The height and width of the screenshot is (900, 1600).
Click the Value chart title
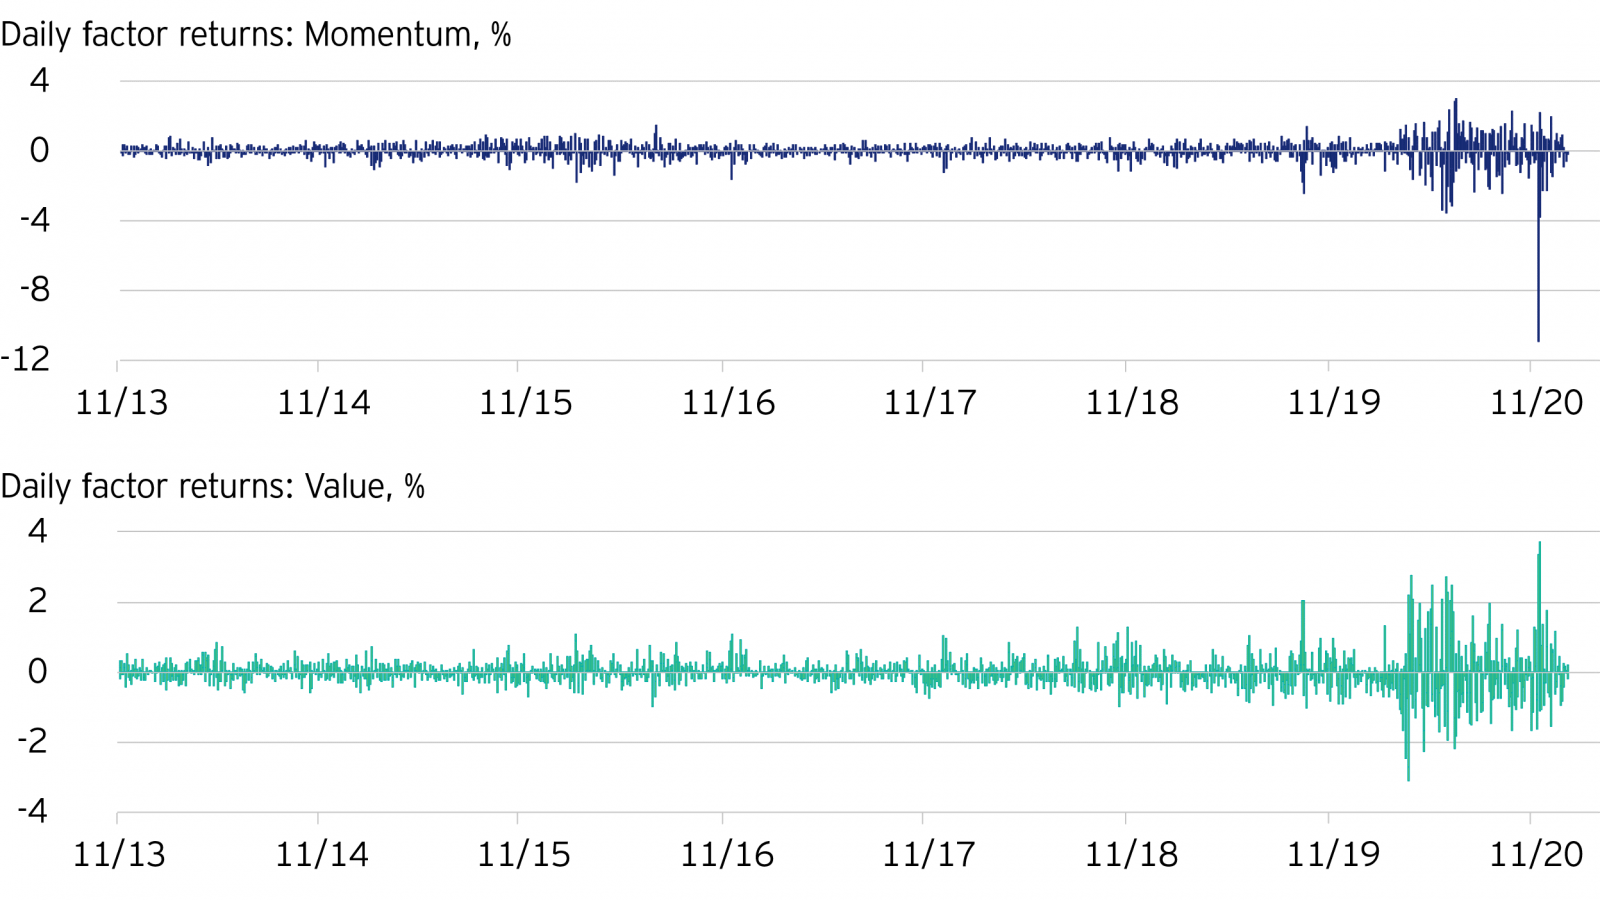[x=213, y=487]
